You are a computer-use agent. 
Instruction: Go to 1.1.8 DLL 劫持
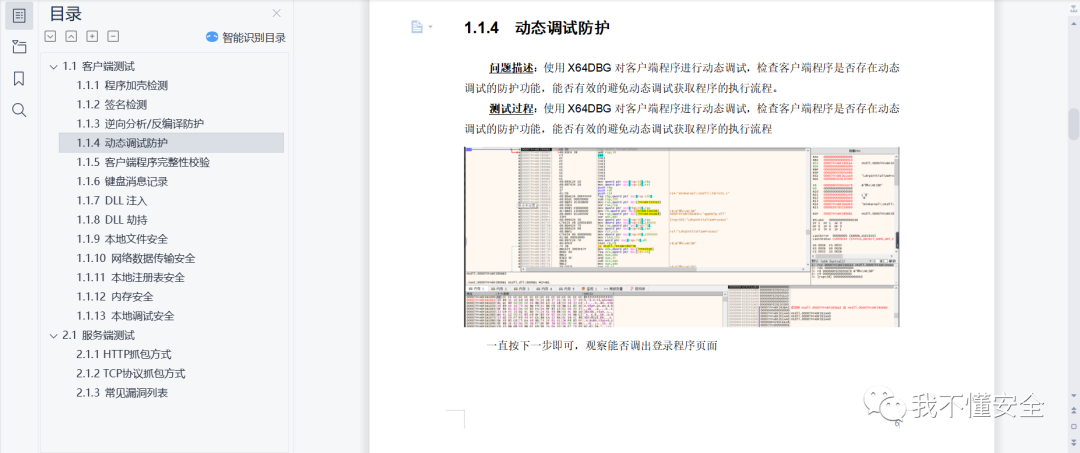(112, 220)
